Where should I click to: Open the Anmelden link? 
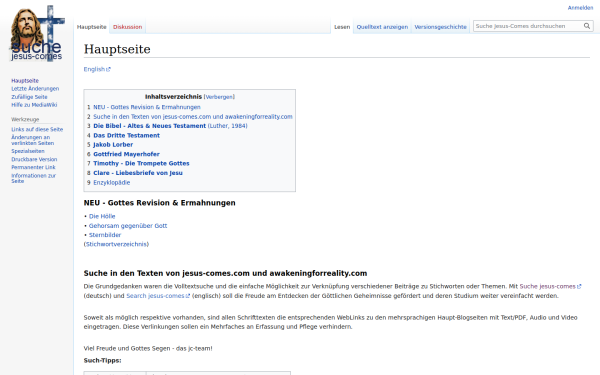click(x=580, y=8)
